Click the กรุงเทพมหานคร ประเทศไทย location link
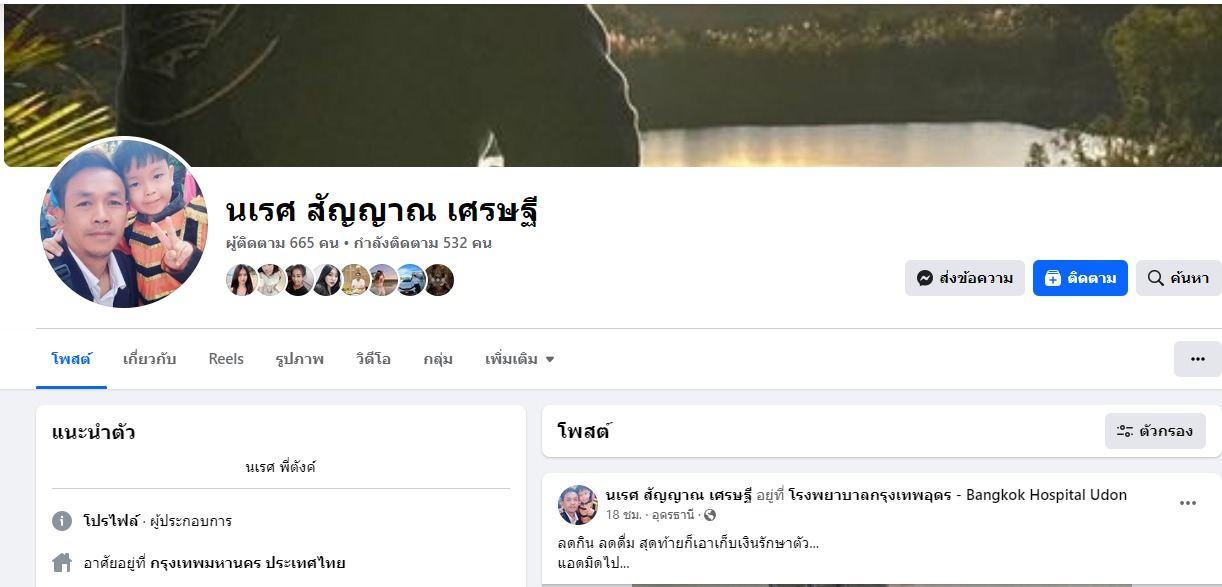1222x587 pixels. [248, 563]
